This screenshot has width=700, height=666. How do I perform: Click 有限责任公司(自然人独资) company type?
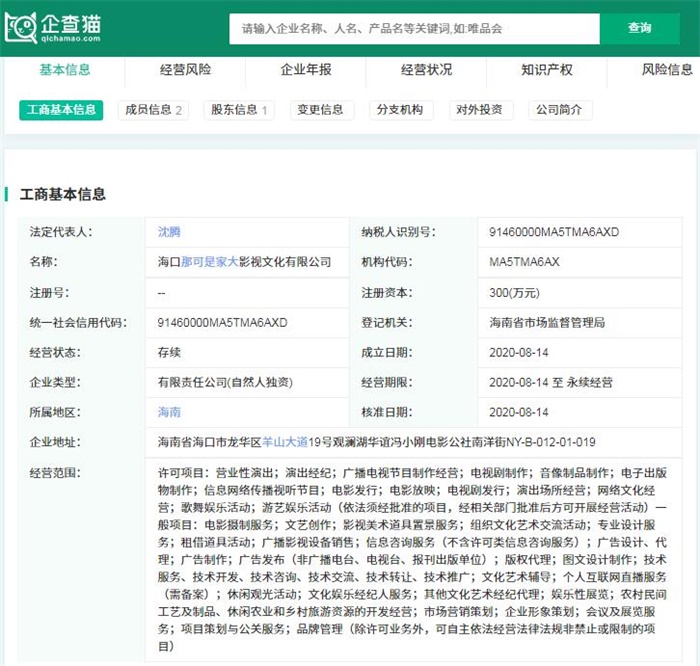coord(225,382)
